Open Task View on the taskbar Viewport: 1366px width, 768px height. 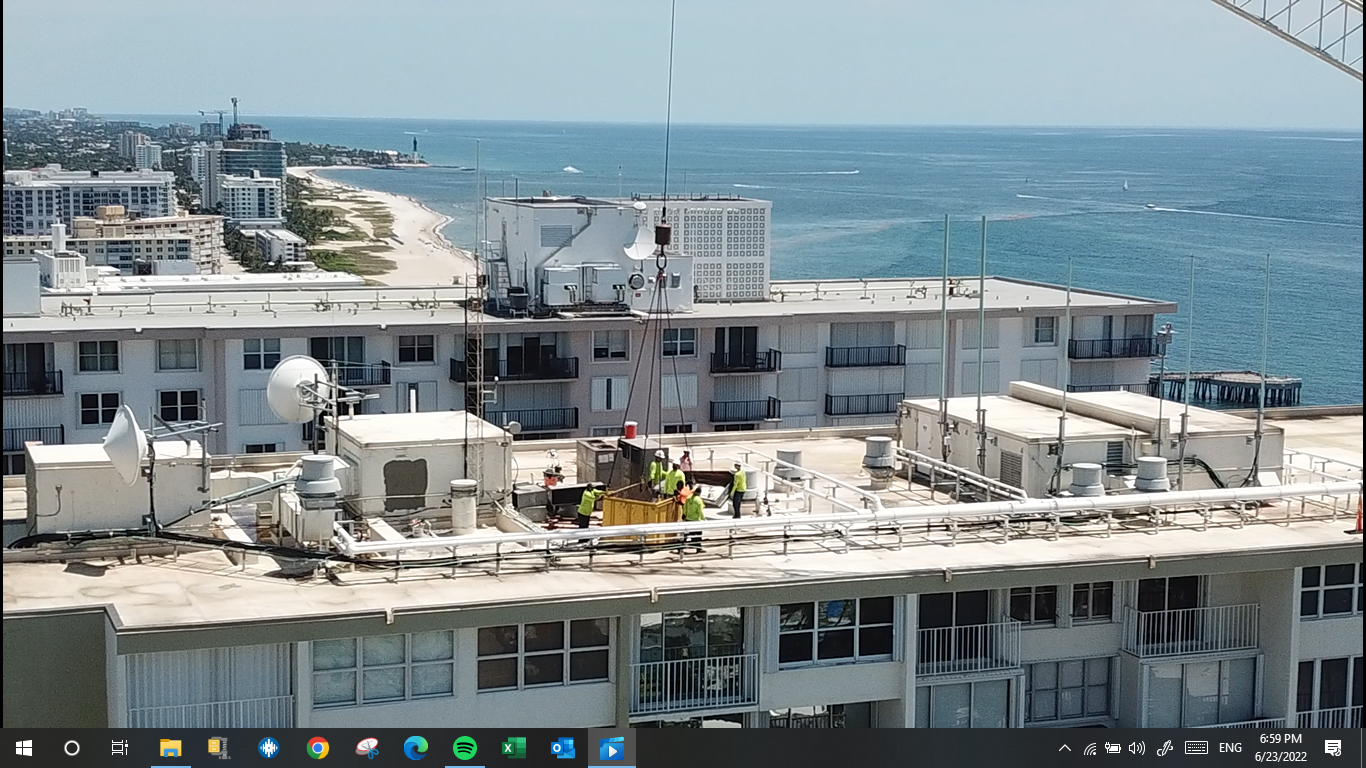click(x=120, y=748)
